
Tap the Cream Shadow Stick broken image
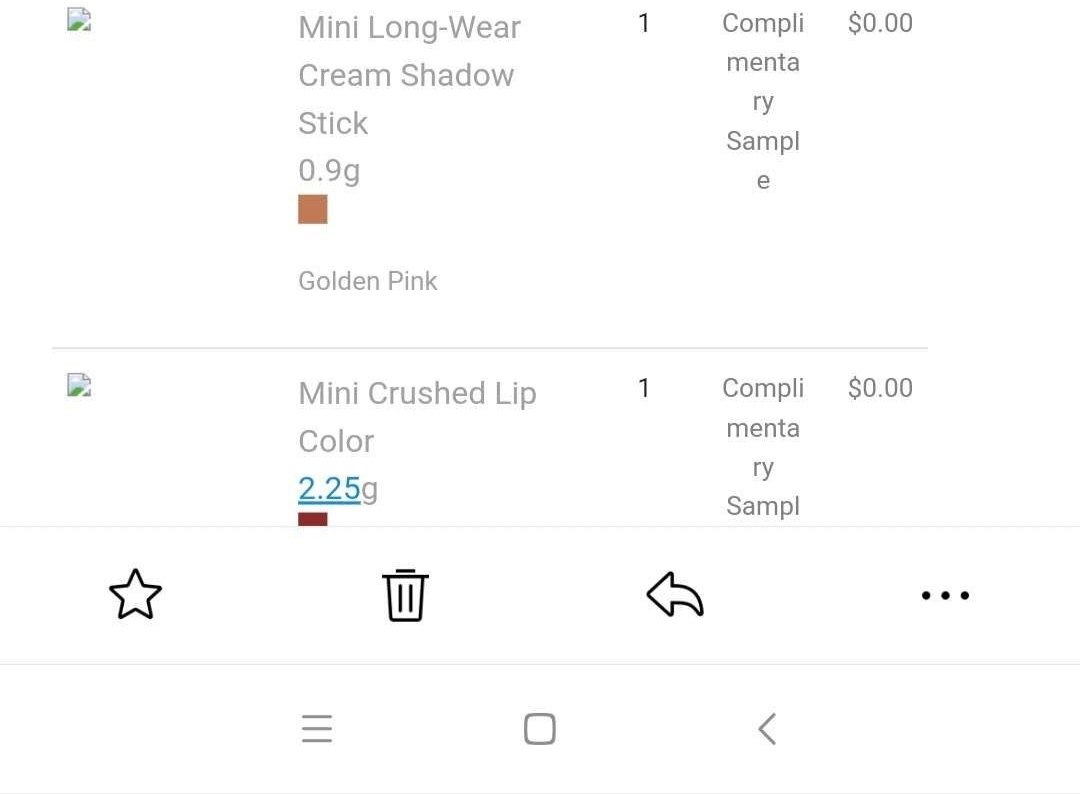click(79, 20)
